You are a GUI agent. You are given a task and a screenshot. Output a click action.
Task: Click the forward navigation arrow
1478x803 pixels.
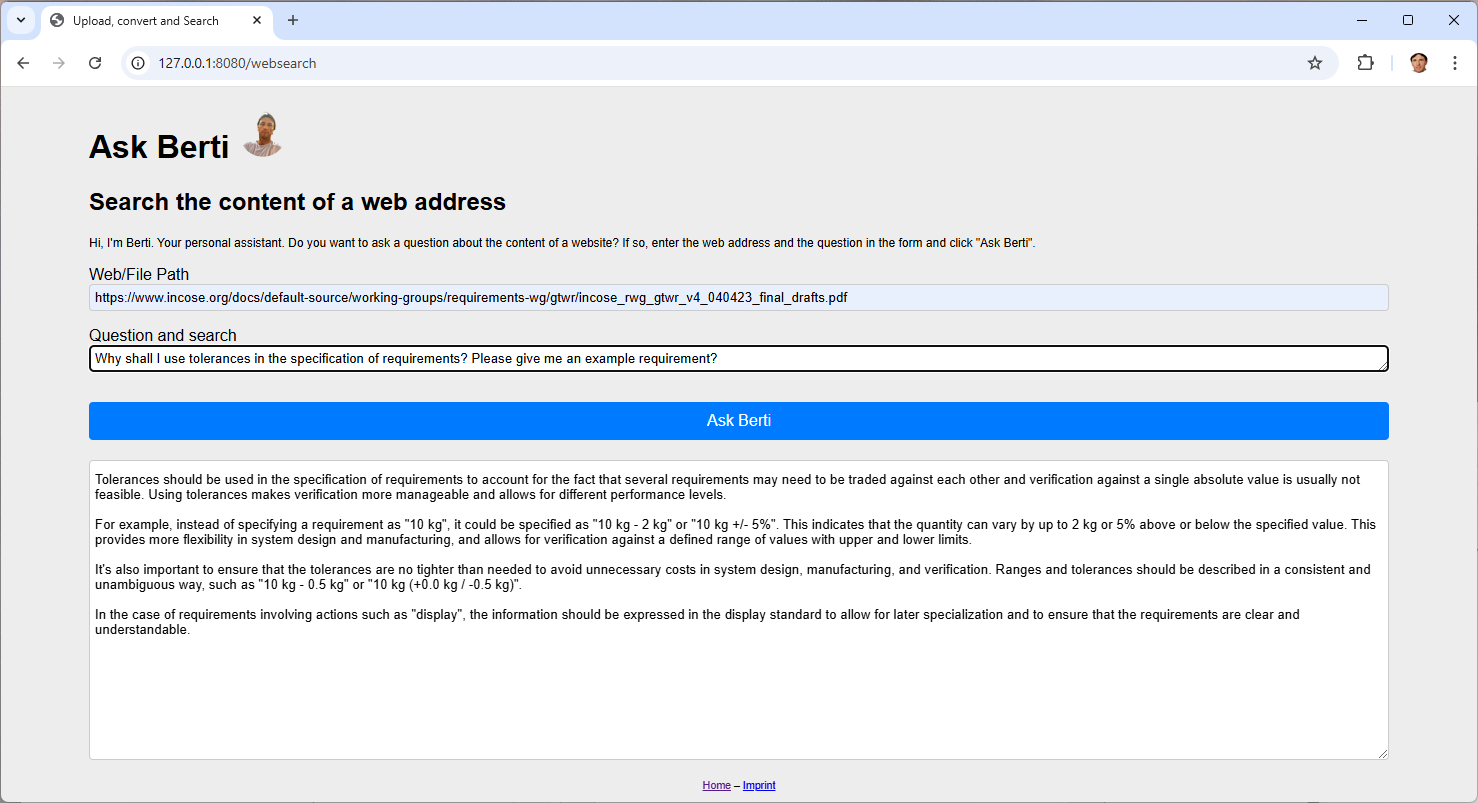coord(59,62)
